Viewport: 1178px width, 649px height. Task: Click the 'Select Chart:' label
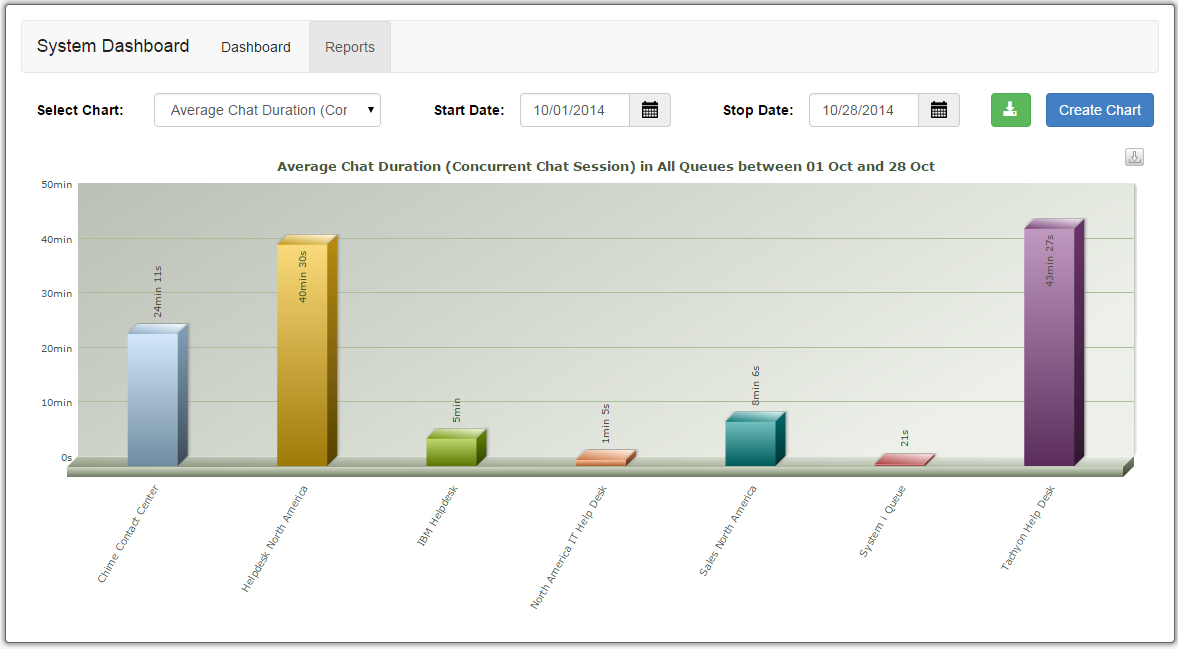[x=80, y=110]
